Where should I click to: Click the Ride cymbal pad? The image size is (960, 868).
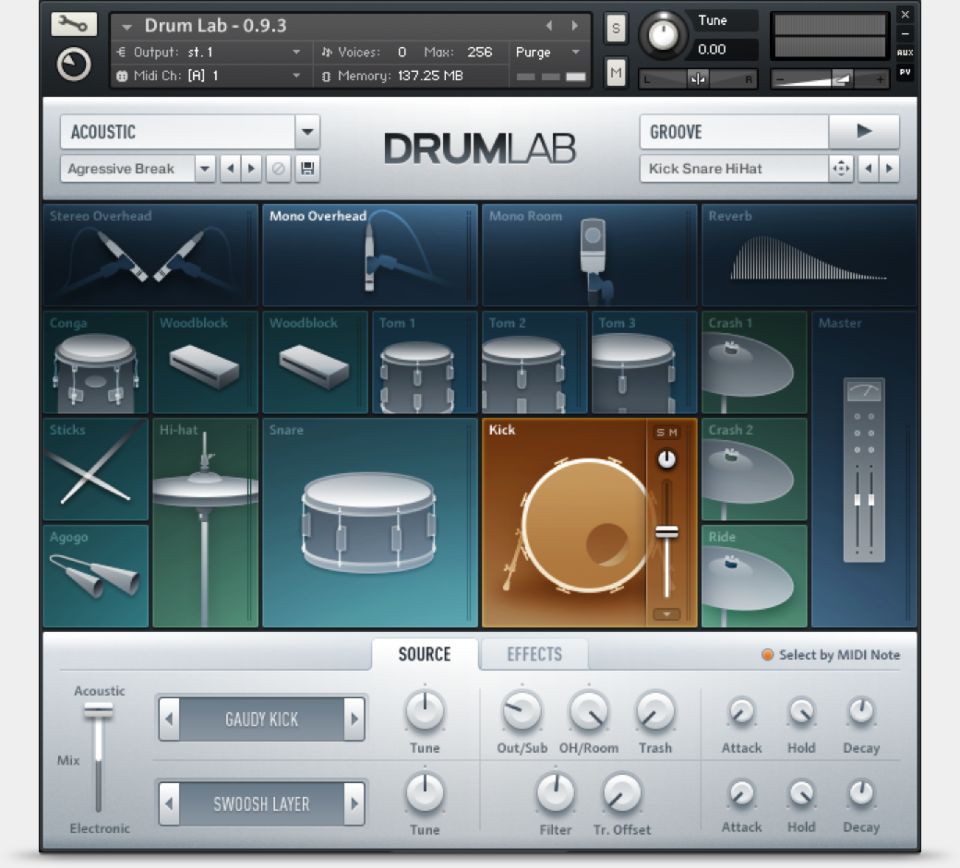coord(754,576)
